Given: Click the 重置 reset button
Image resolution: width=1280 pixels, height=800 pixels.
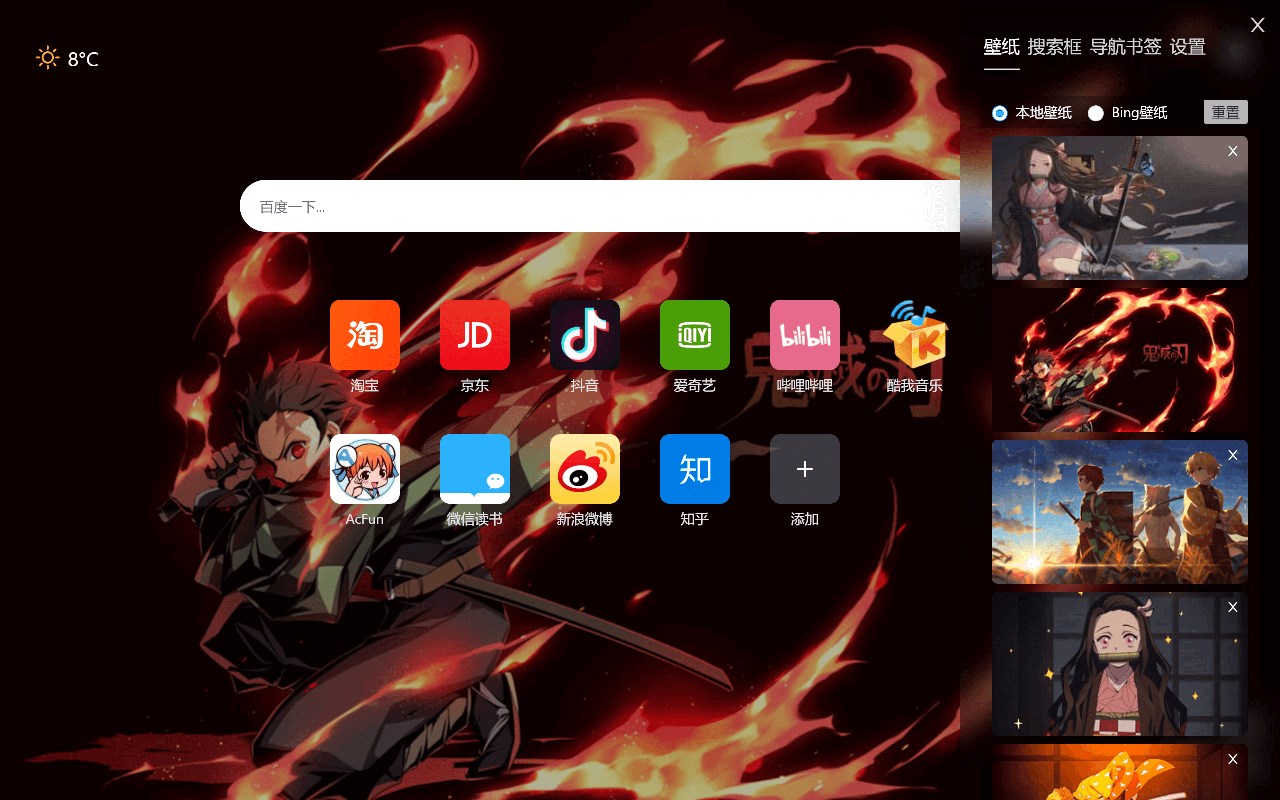Looking at the screenshot, I should (x=1226, y=112).
